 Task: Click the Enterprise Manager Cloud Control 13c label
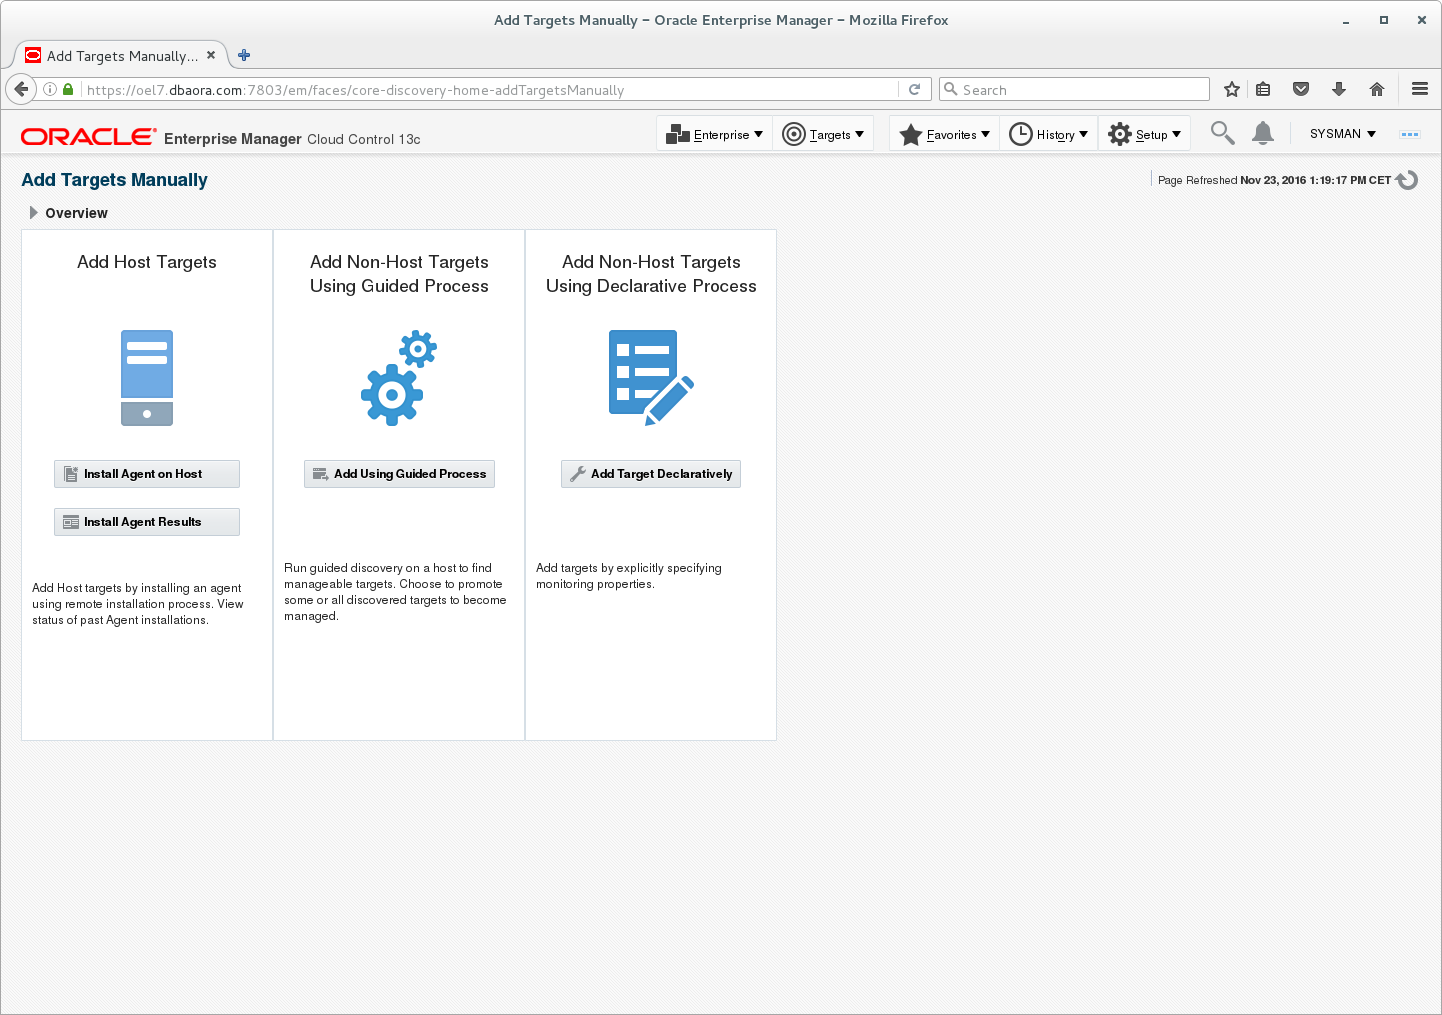pyautogui.click(x=292, y=139)
